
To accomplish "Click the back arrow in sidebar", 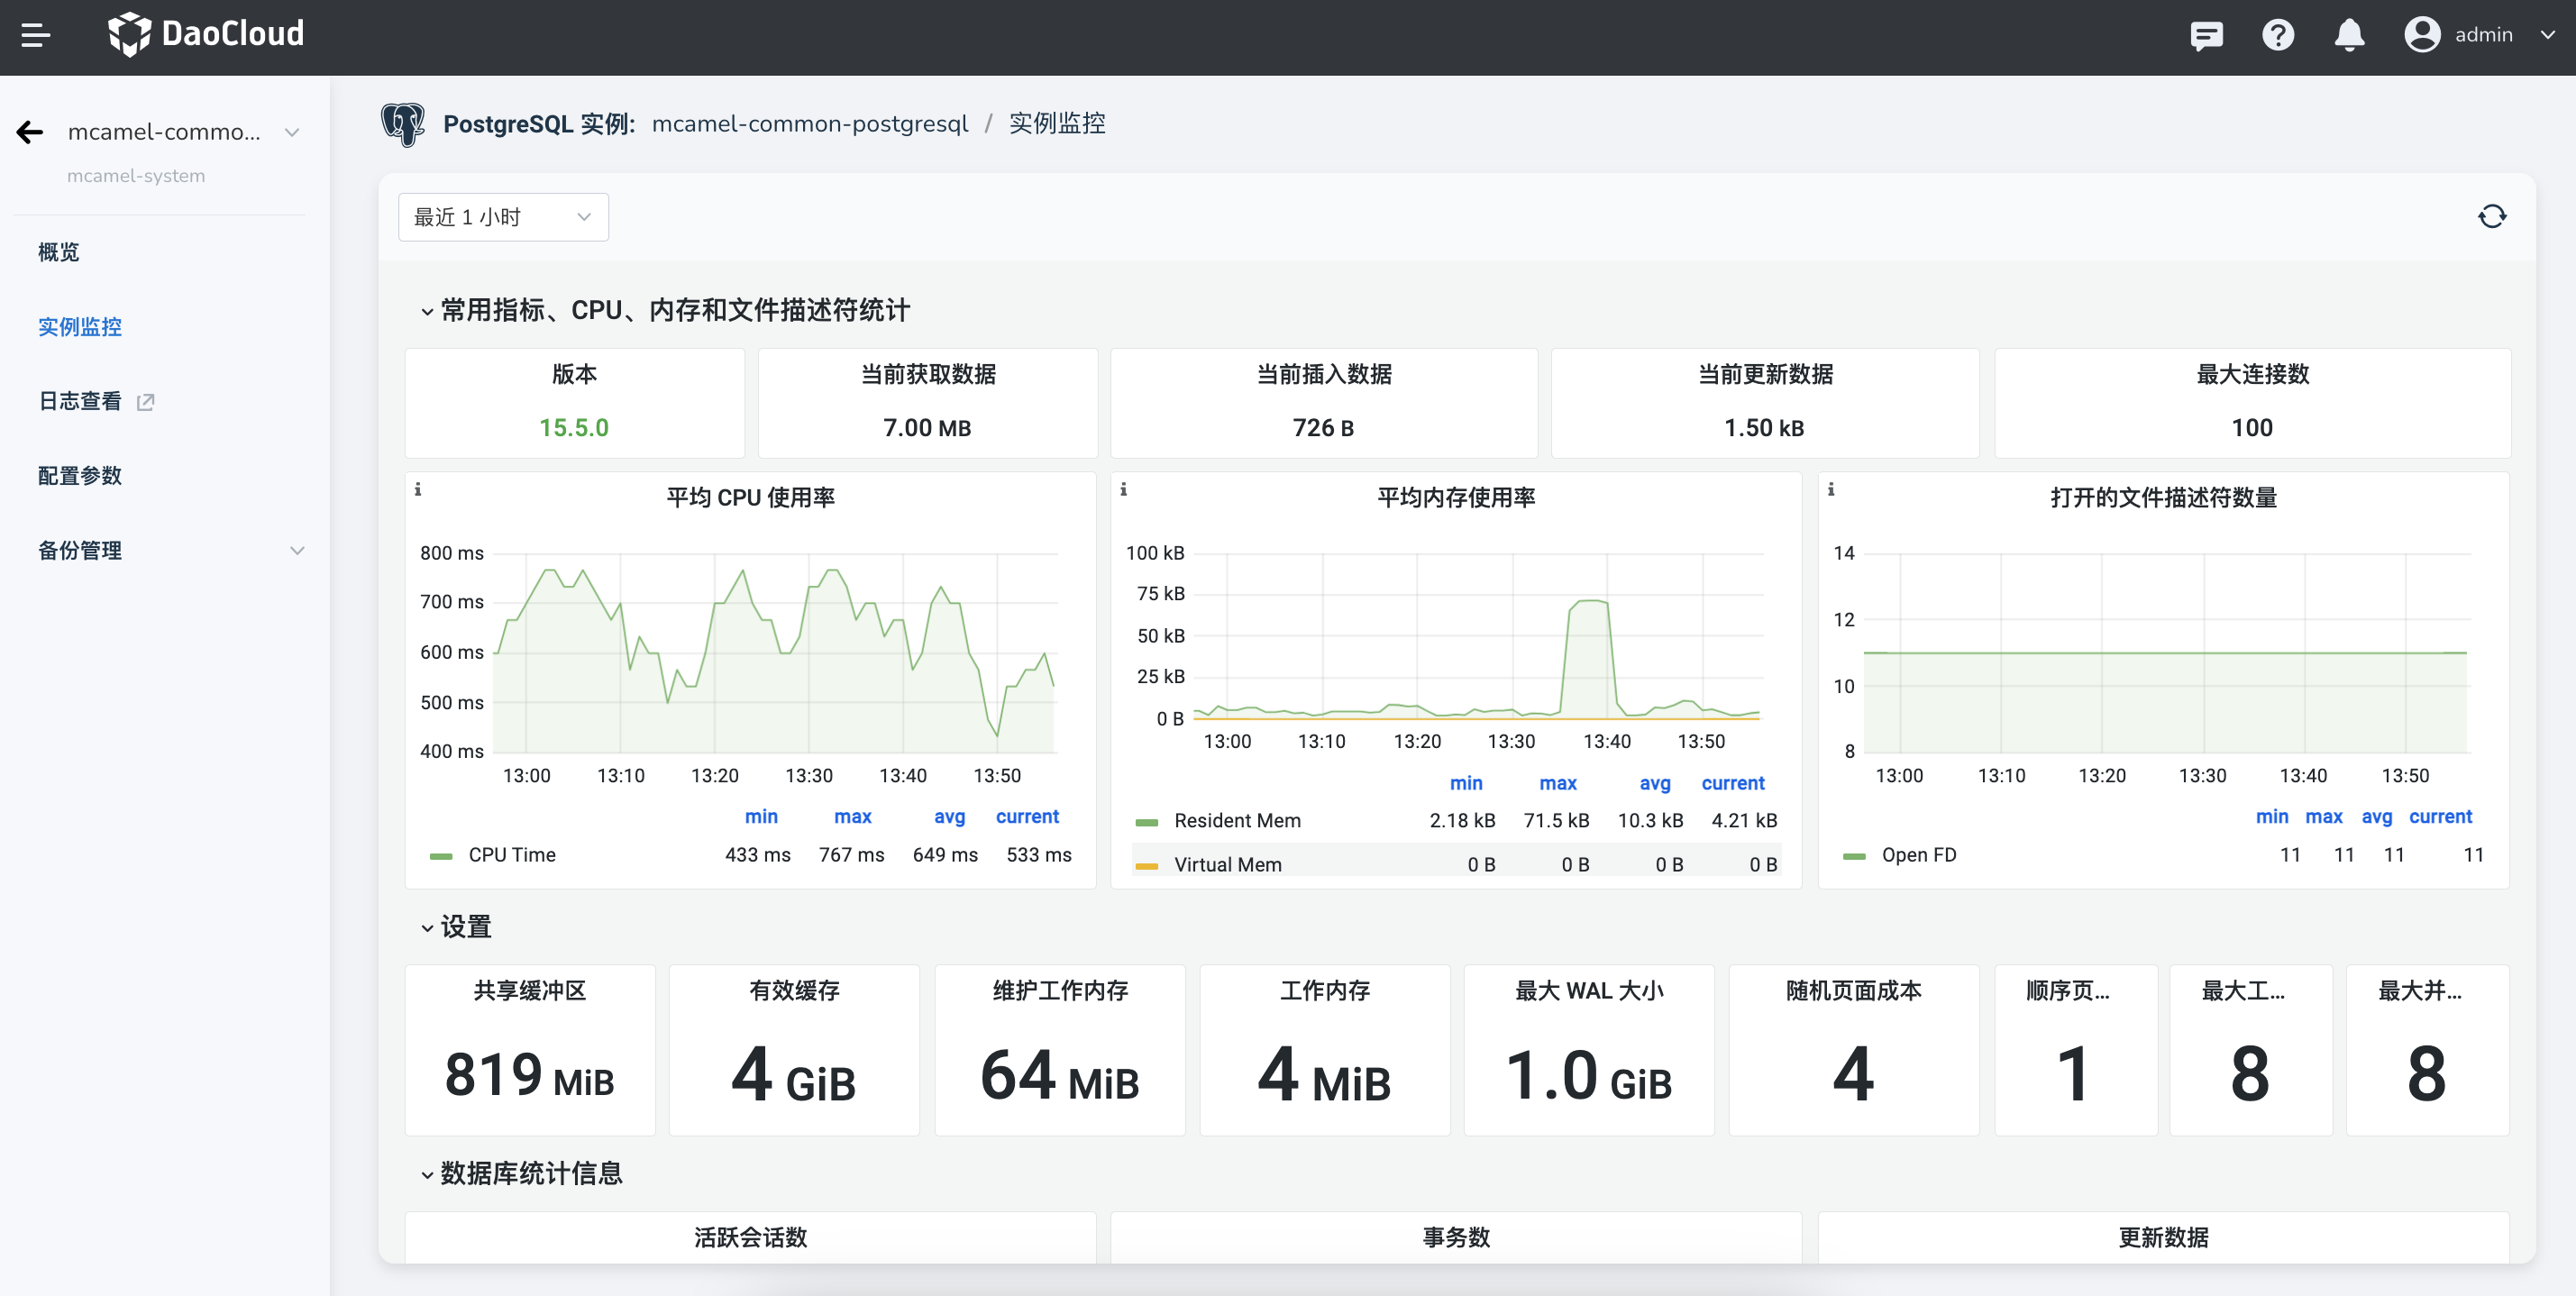I will (30, 132).
